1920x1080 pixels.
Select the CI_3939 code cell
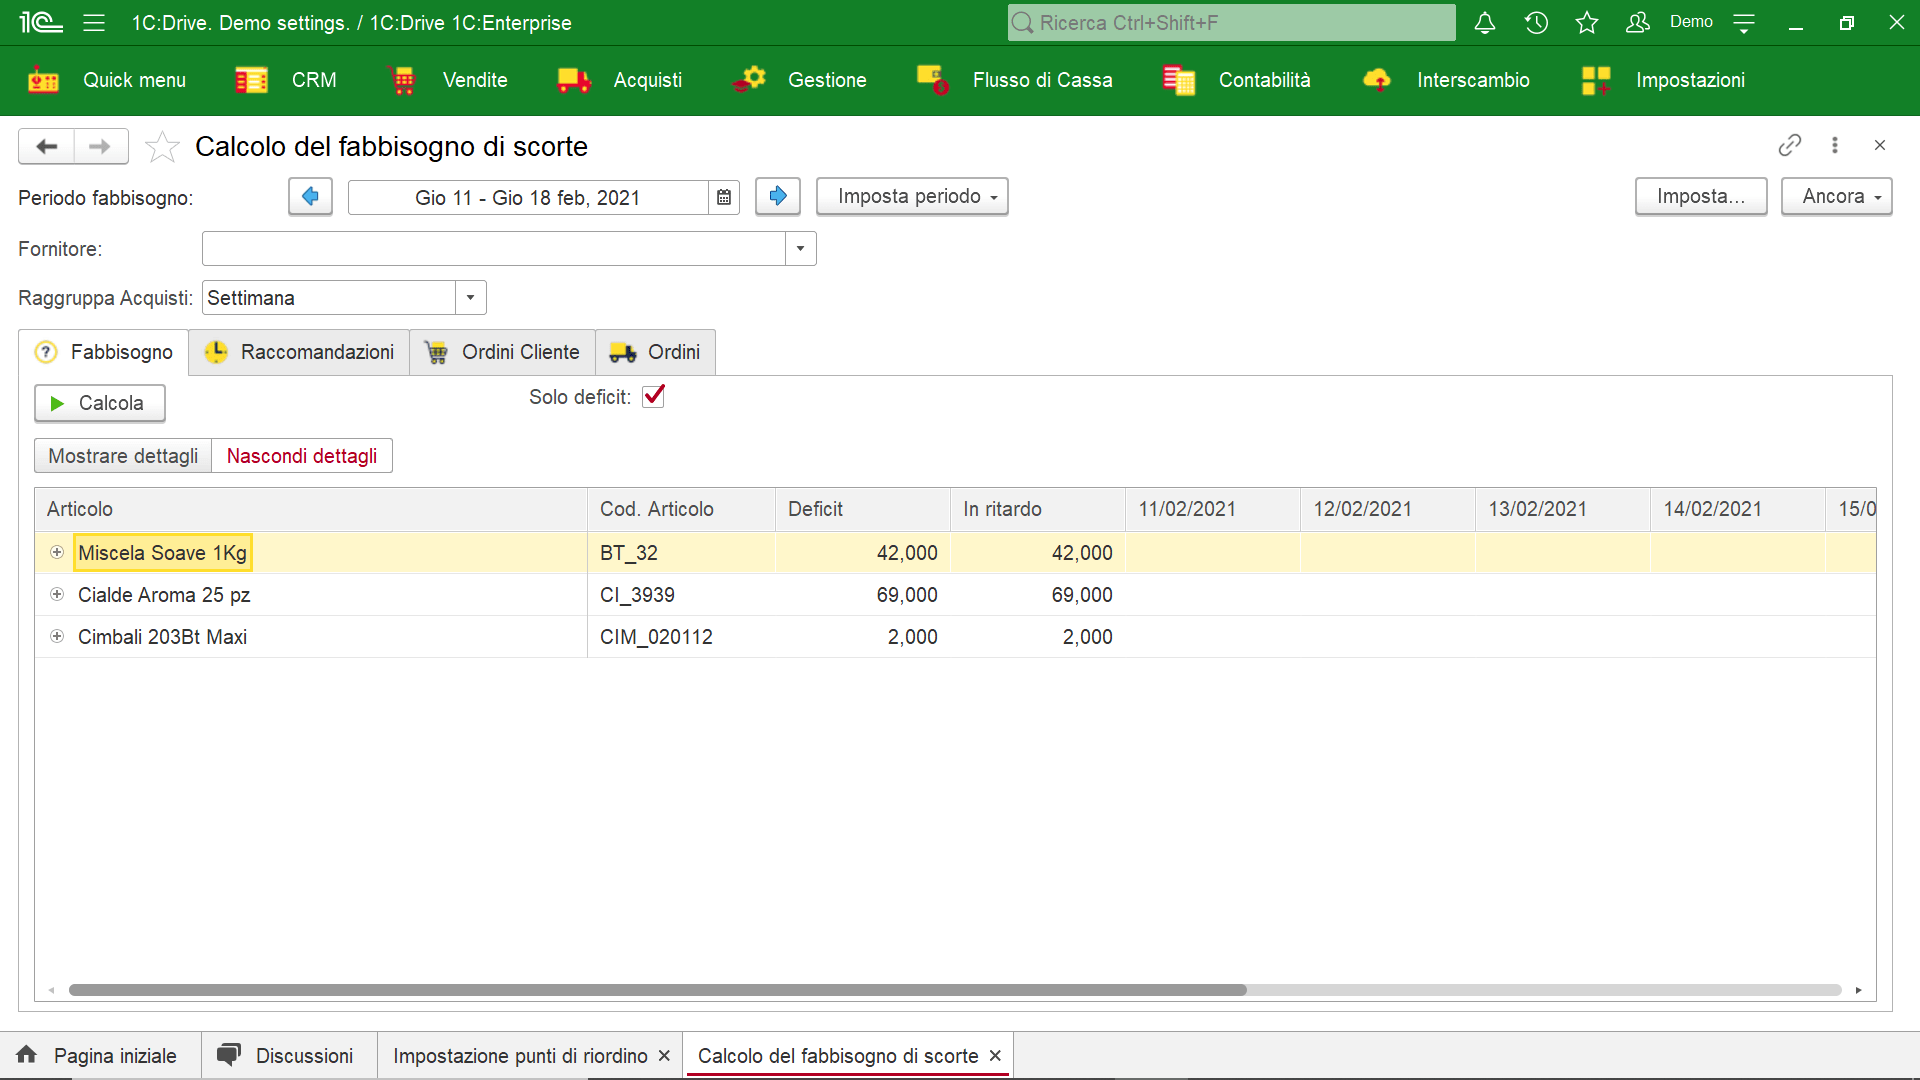[681, 595]
